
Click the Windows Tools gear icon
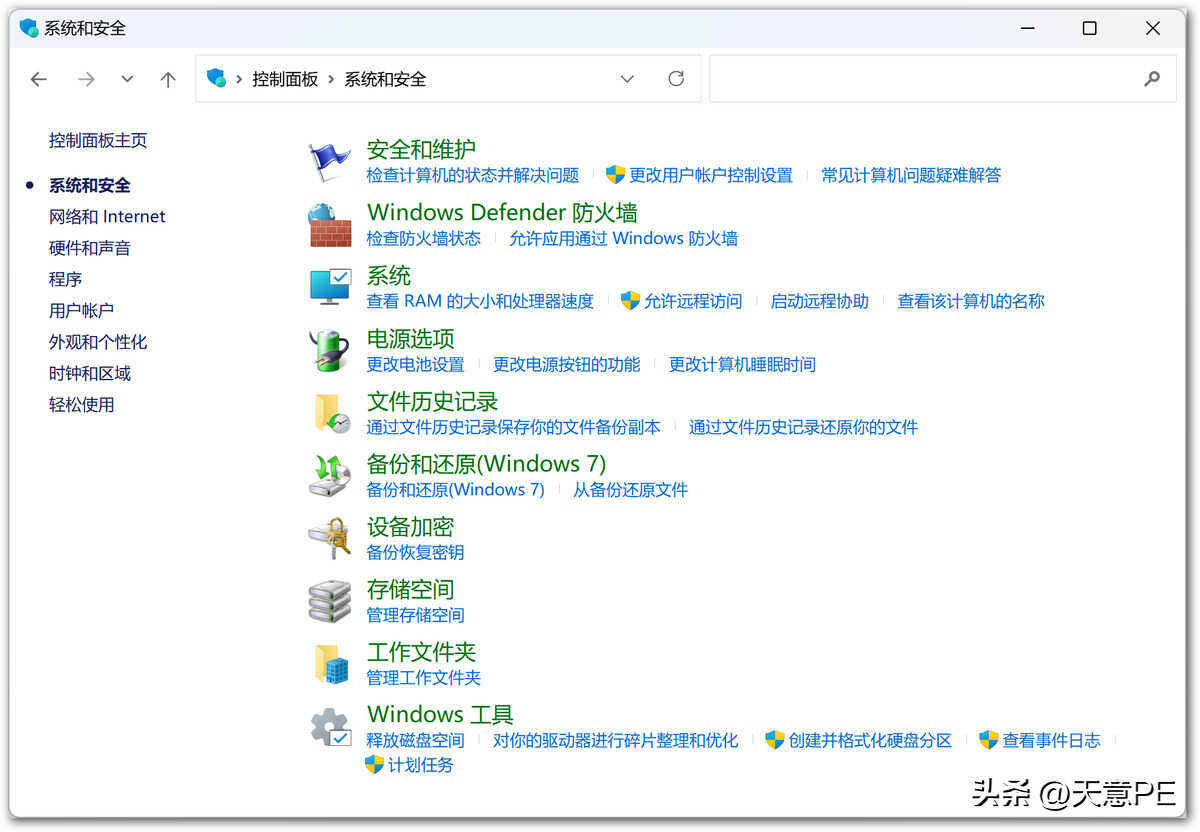click(x=329, y=727)
